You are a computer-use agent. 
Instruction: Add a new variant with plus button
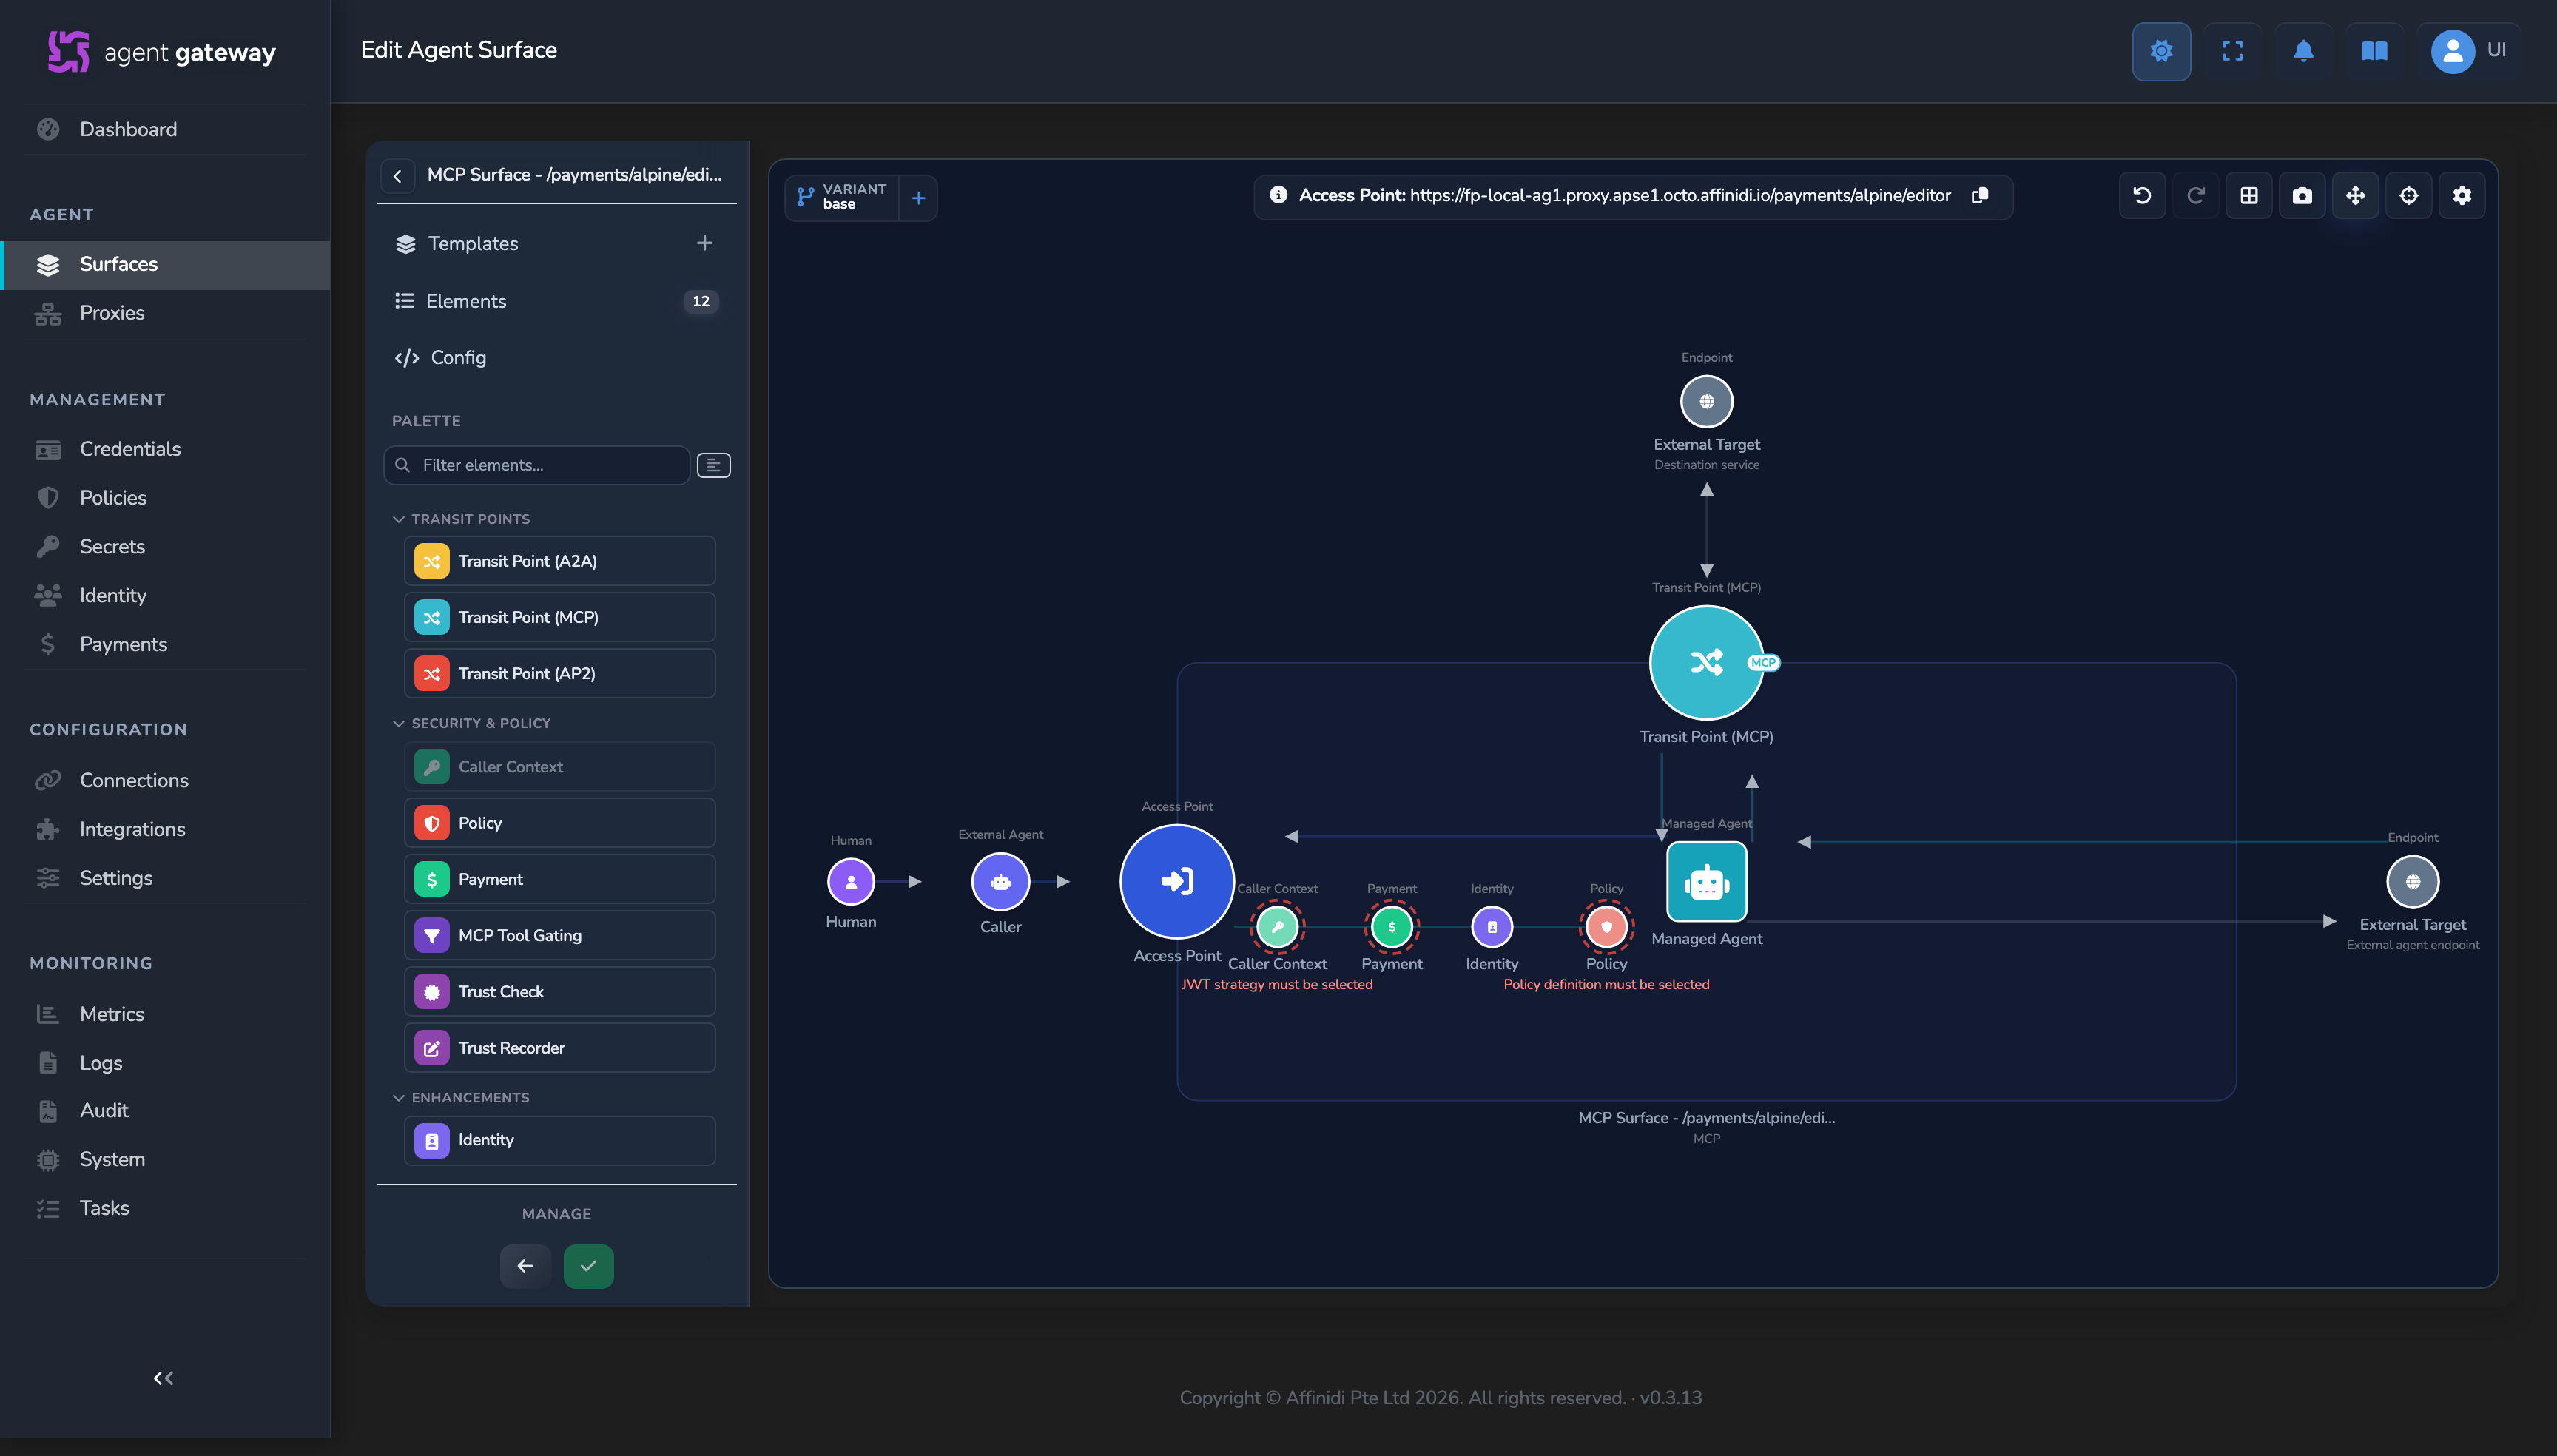tap(918, 198)
